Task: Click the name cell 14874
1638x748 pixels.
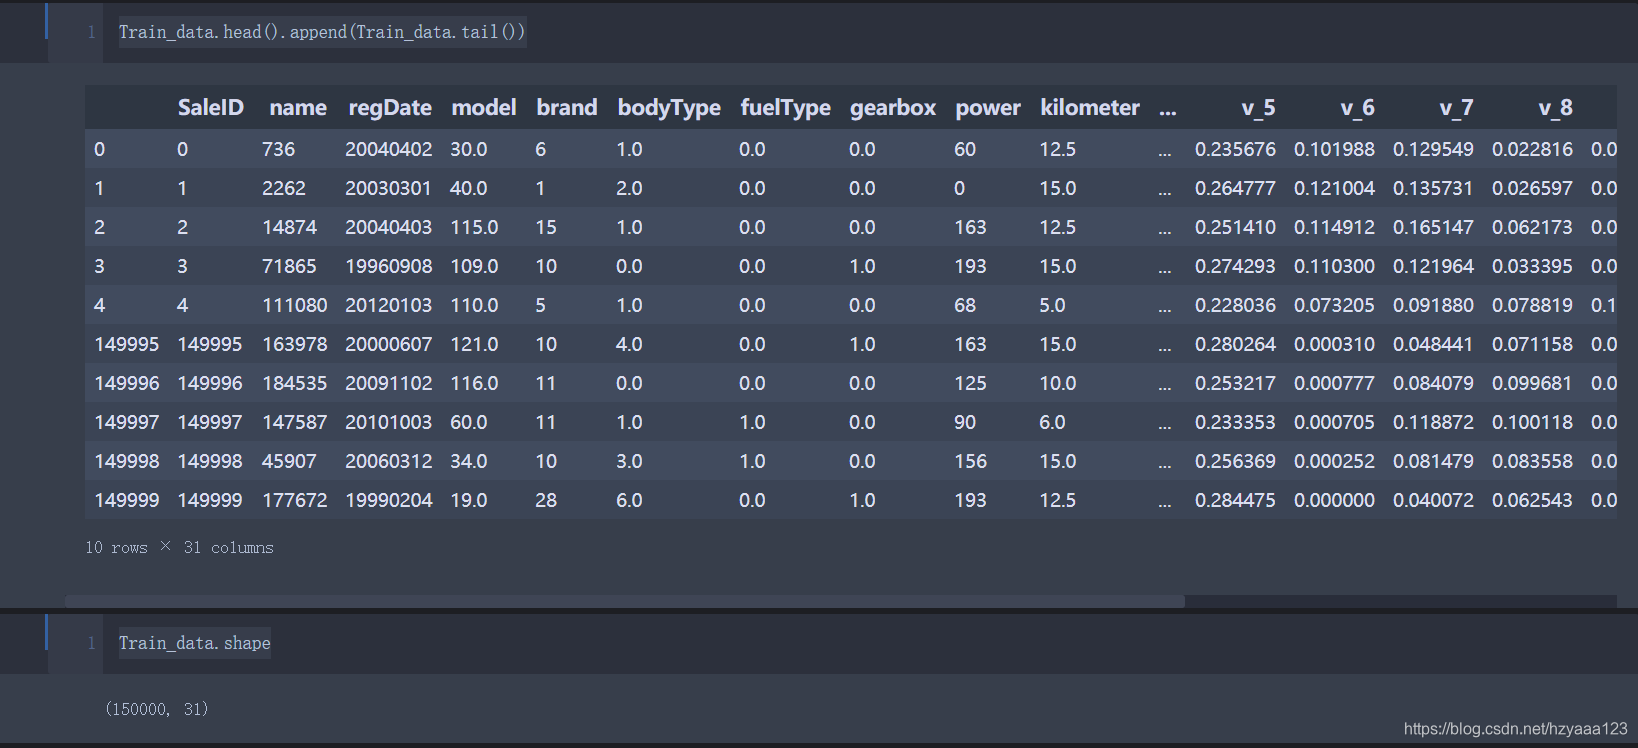Action: 289,227
